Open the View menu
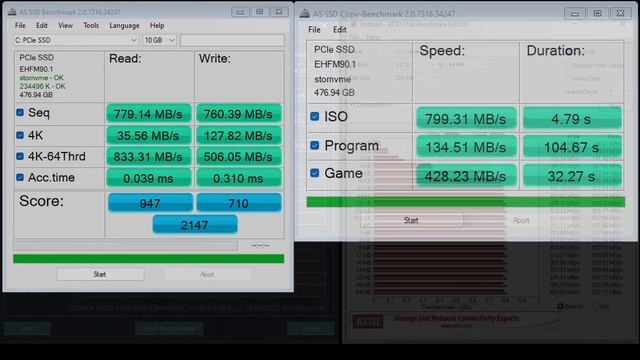This screenshot has width=640, height=360. (65, 25)
